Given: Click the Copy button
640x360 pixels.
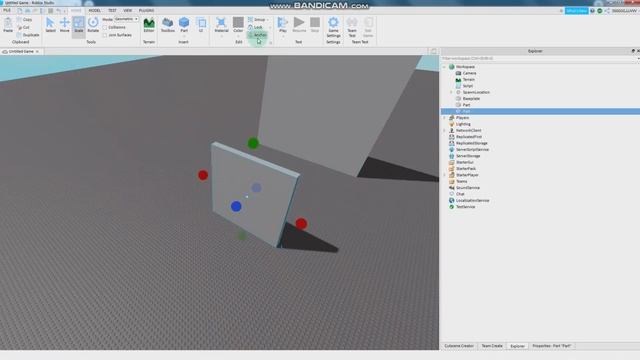Looking at the screenshot, I should tap(24, 20).
